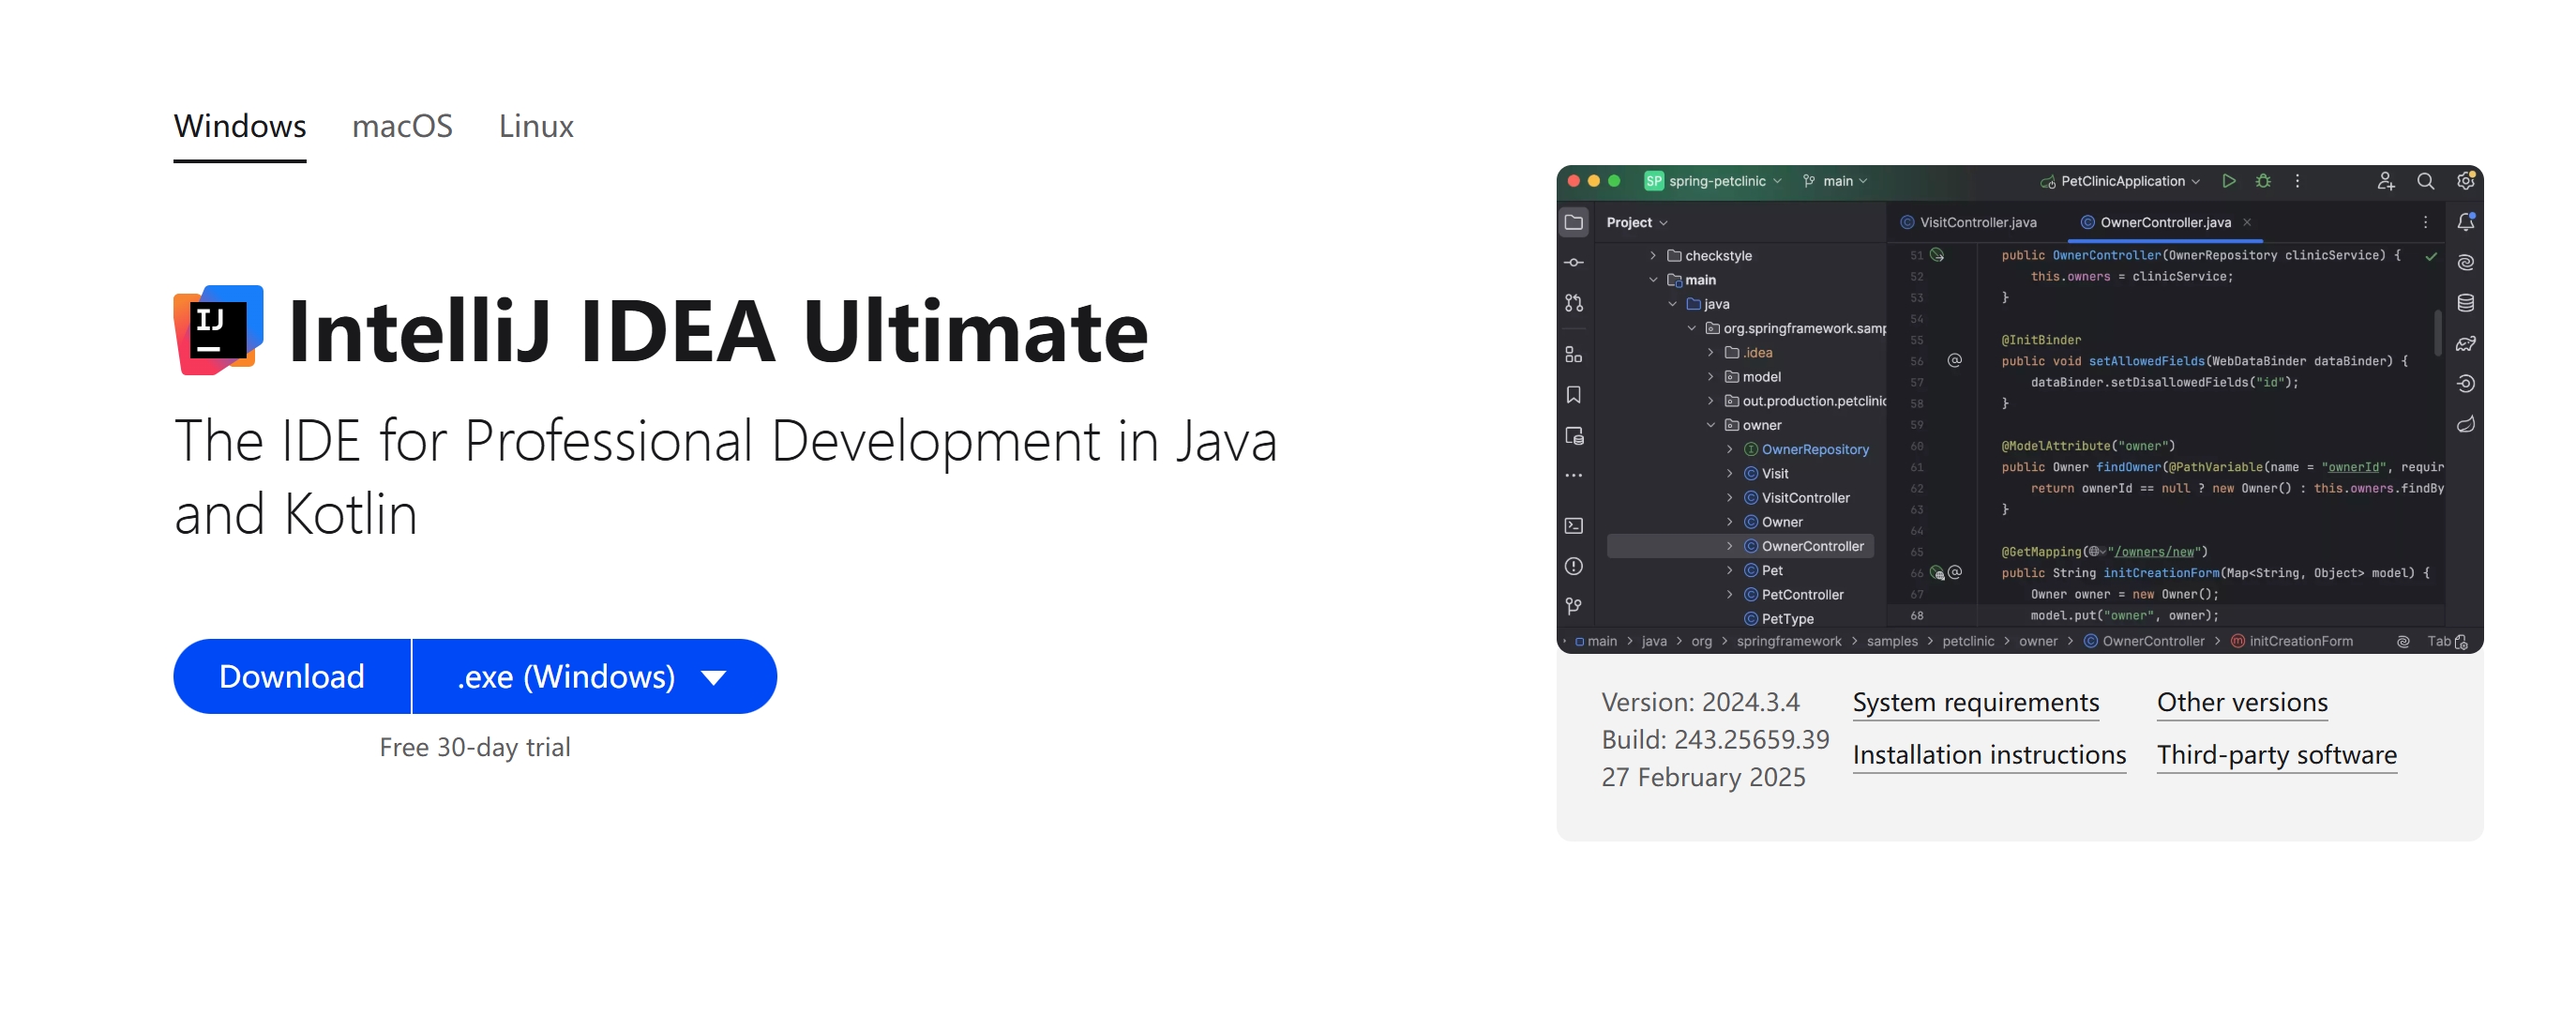Expand the OwnerRepository node

click(x=1729, y=449)
